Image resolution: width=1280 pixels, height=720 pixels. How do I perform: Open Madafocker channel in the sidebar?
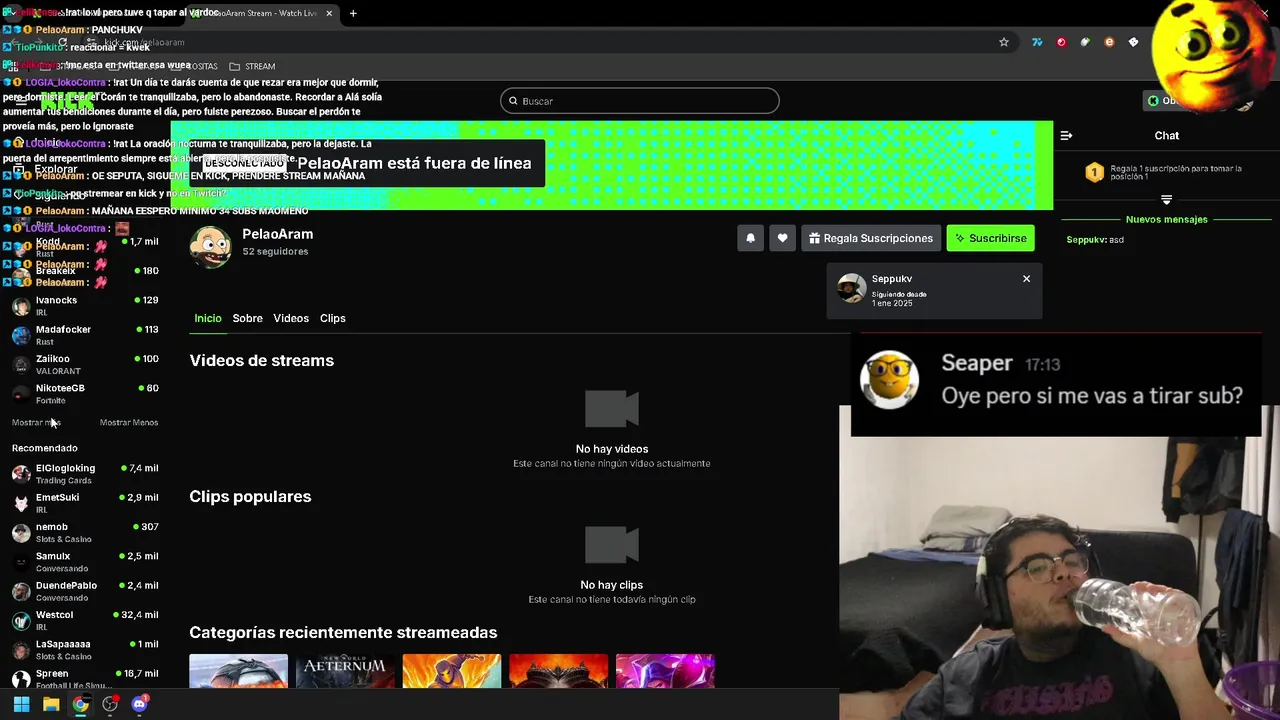point(85,335)
